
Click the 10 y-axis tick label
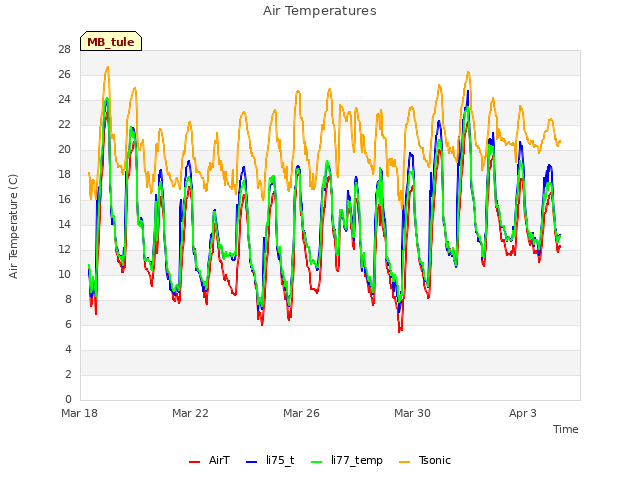click(64, 274)
